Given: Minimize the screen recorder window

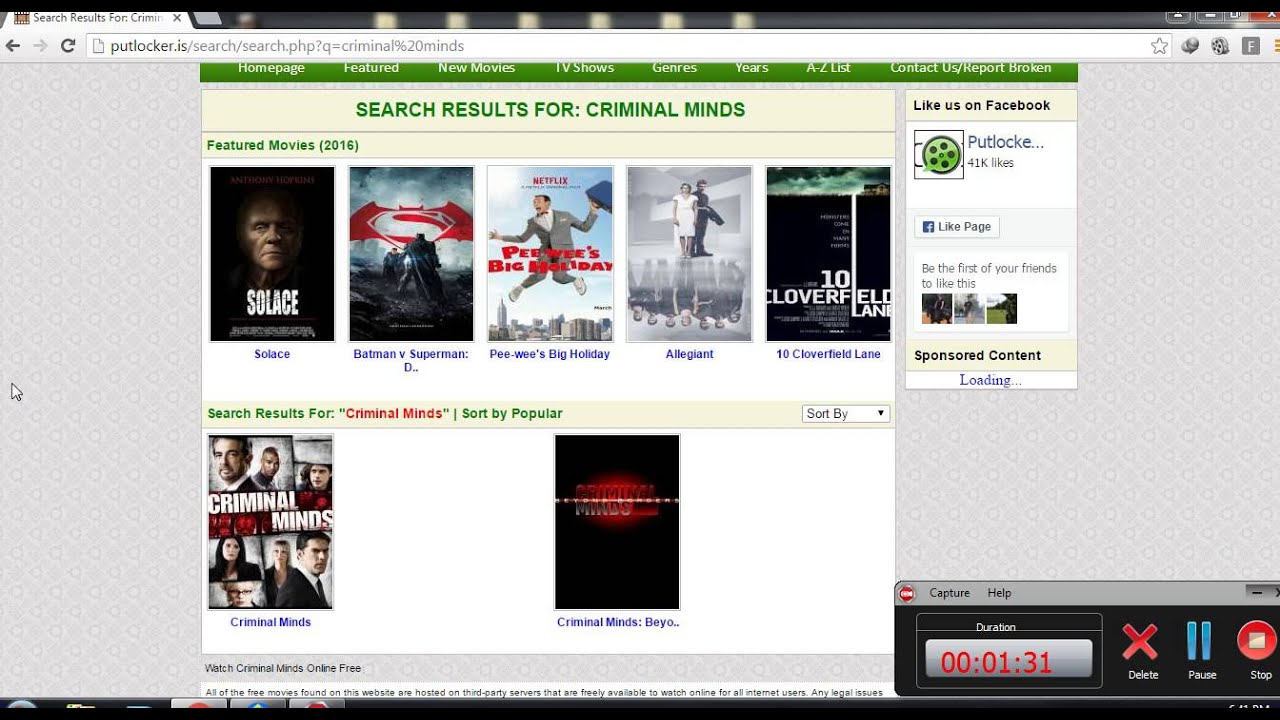Looking at the screenshot, I should tap(1257, 592).
